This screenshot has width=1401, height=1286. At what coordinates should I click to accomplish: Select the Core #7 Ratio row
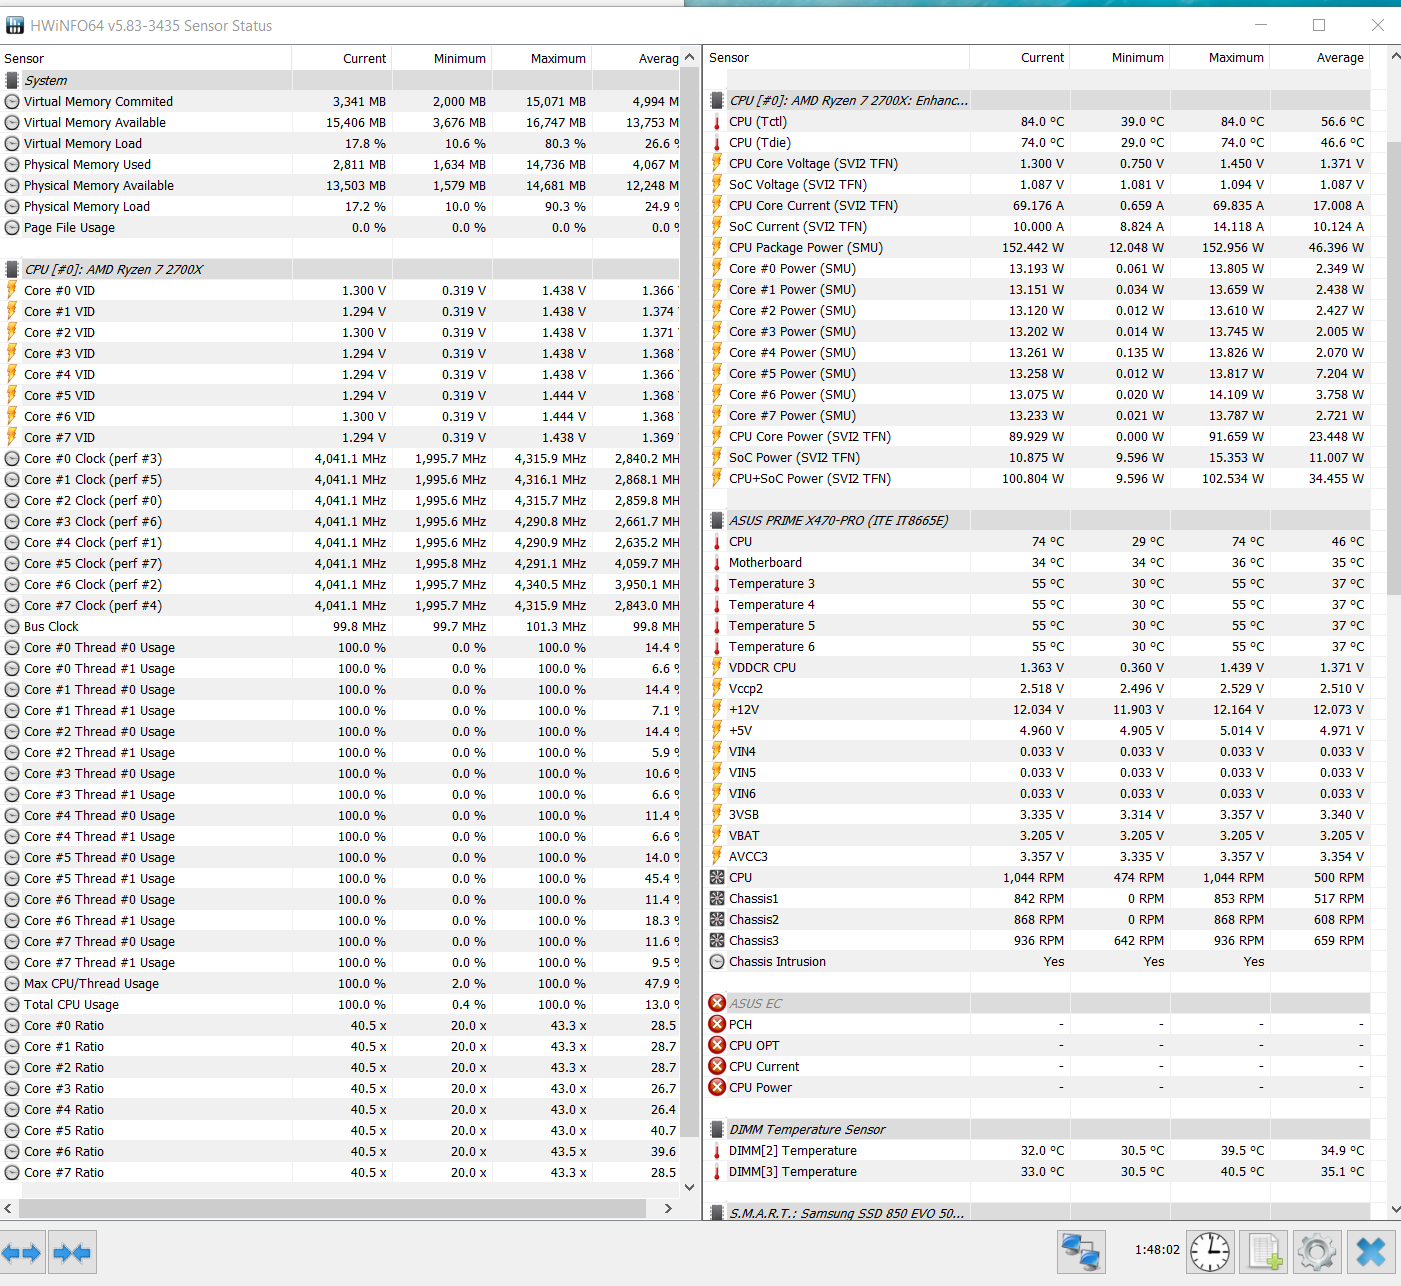[x=340, y=1172]
